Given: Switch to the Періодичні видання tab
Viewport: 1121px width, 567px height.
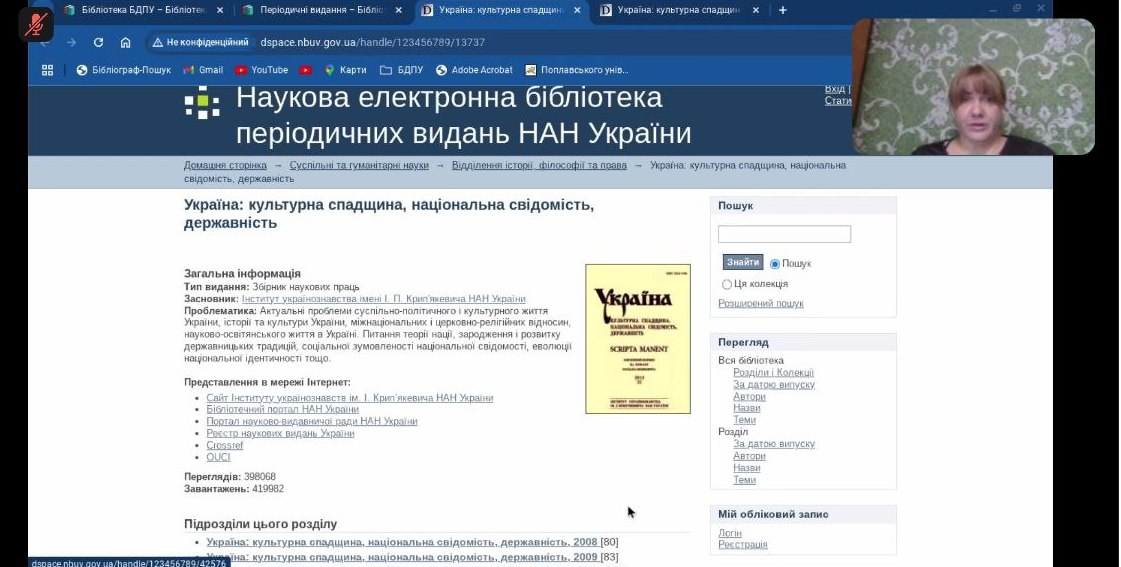Looking at the screenshot, I should pyautogui.click(x=313, y=10).
